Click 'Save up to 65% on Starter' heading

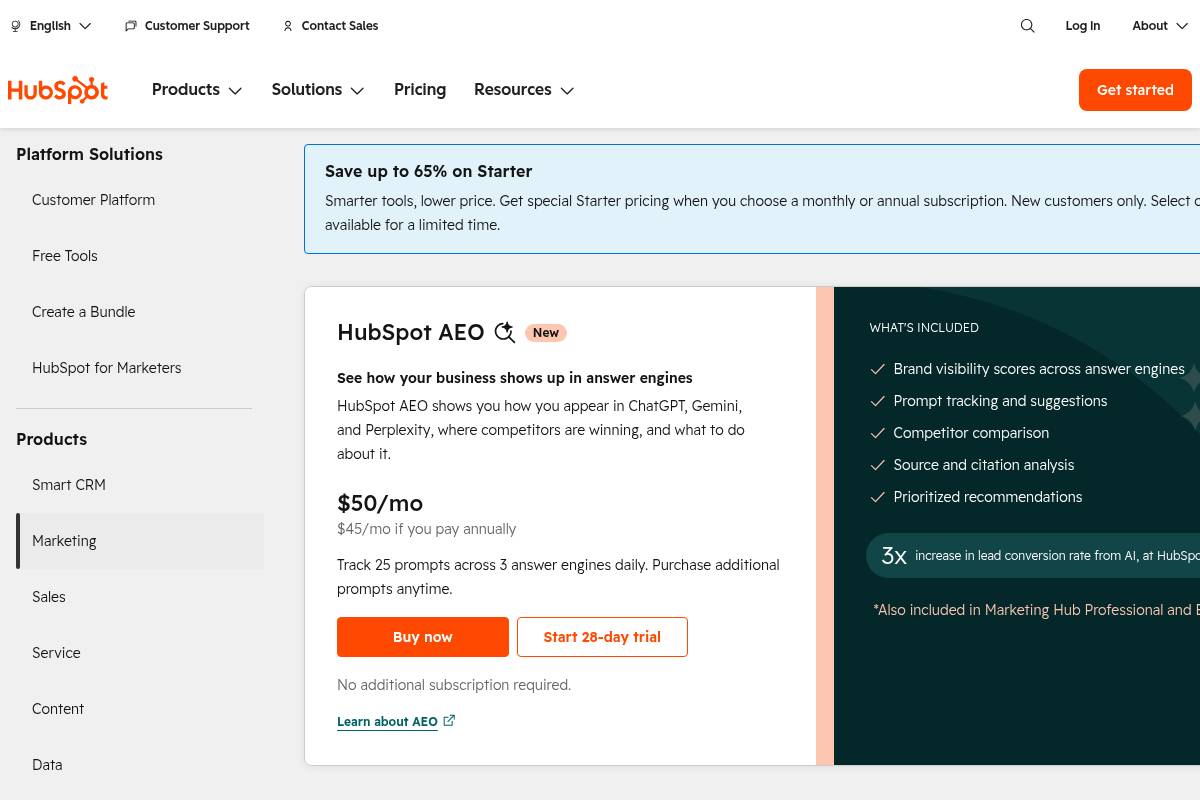pos(429,171)
